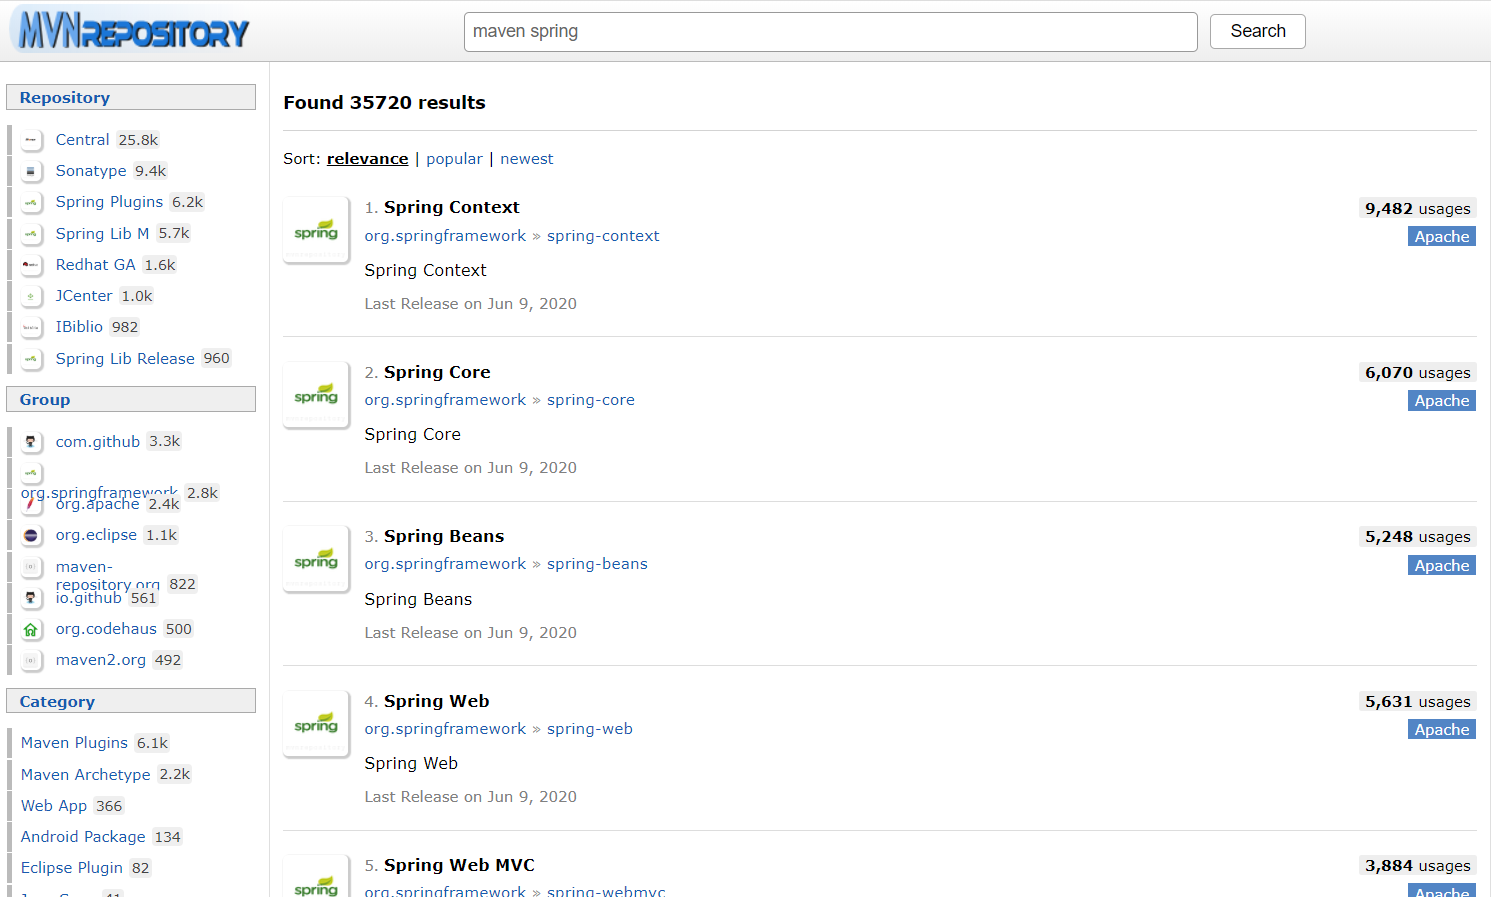Click the JCenter repository icon
The height and width of the screenshot is (897, 1491).
click(31, 296)
